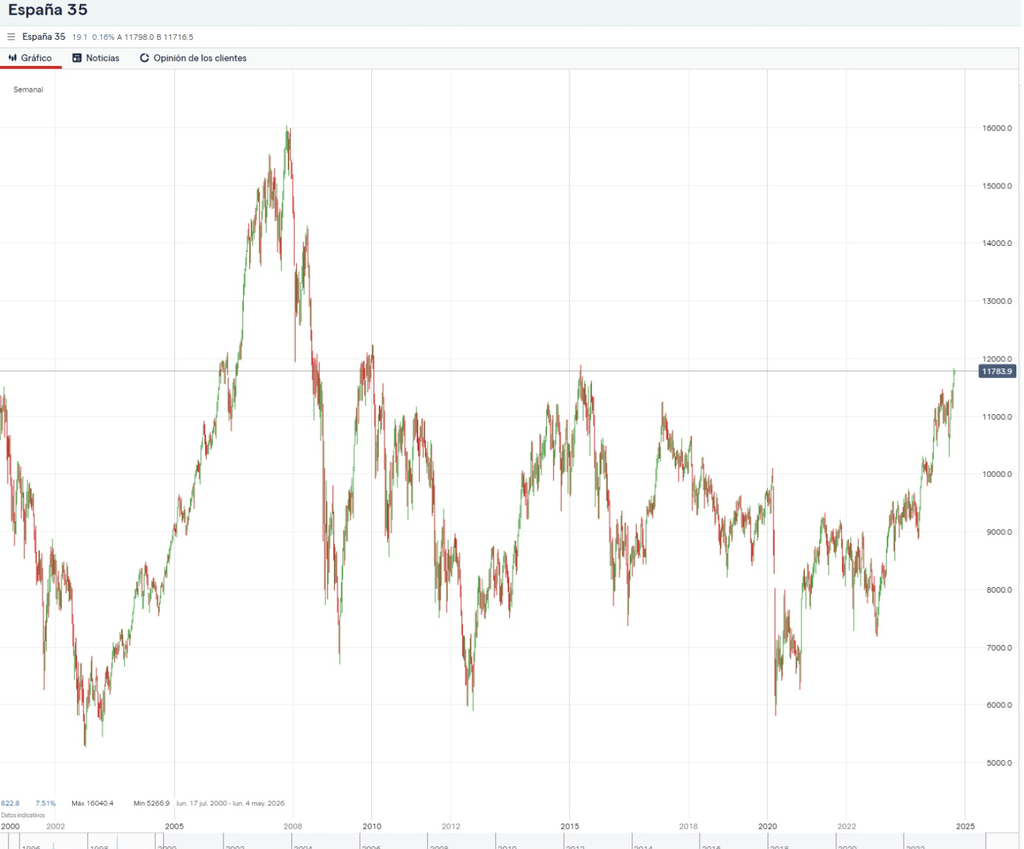The height and width of the screenshot is (849, 1024).
Task: Click the España 35 instrument name in toolbar
Action: coord(44,37)
